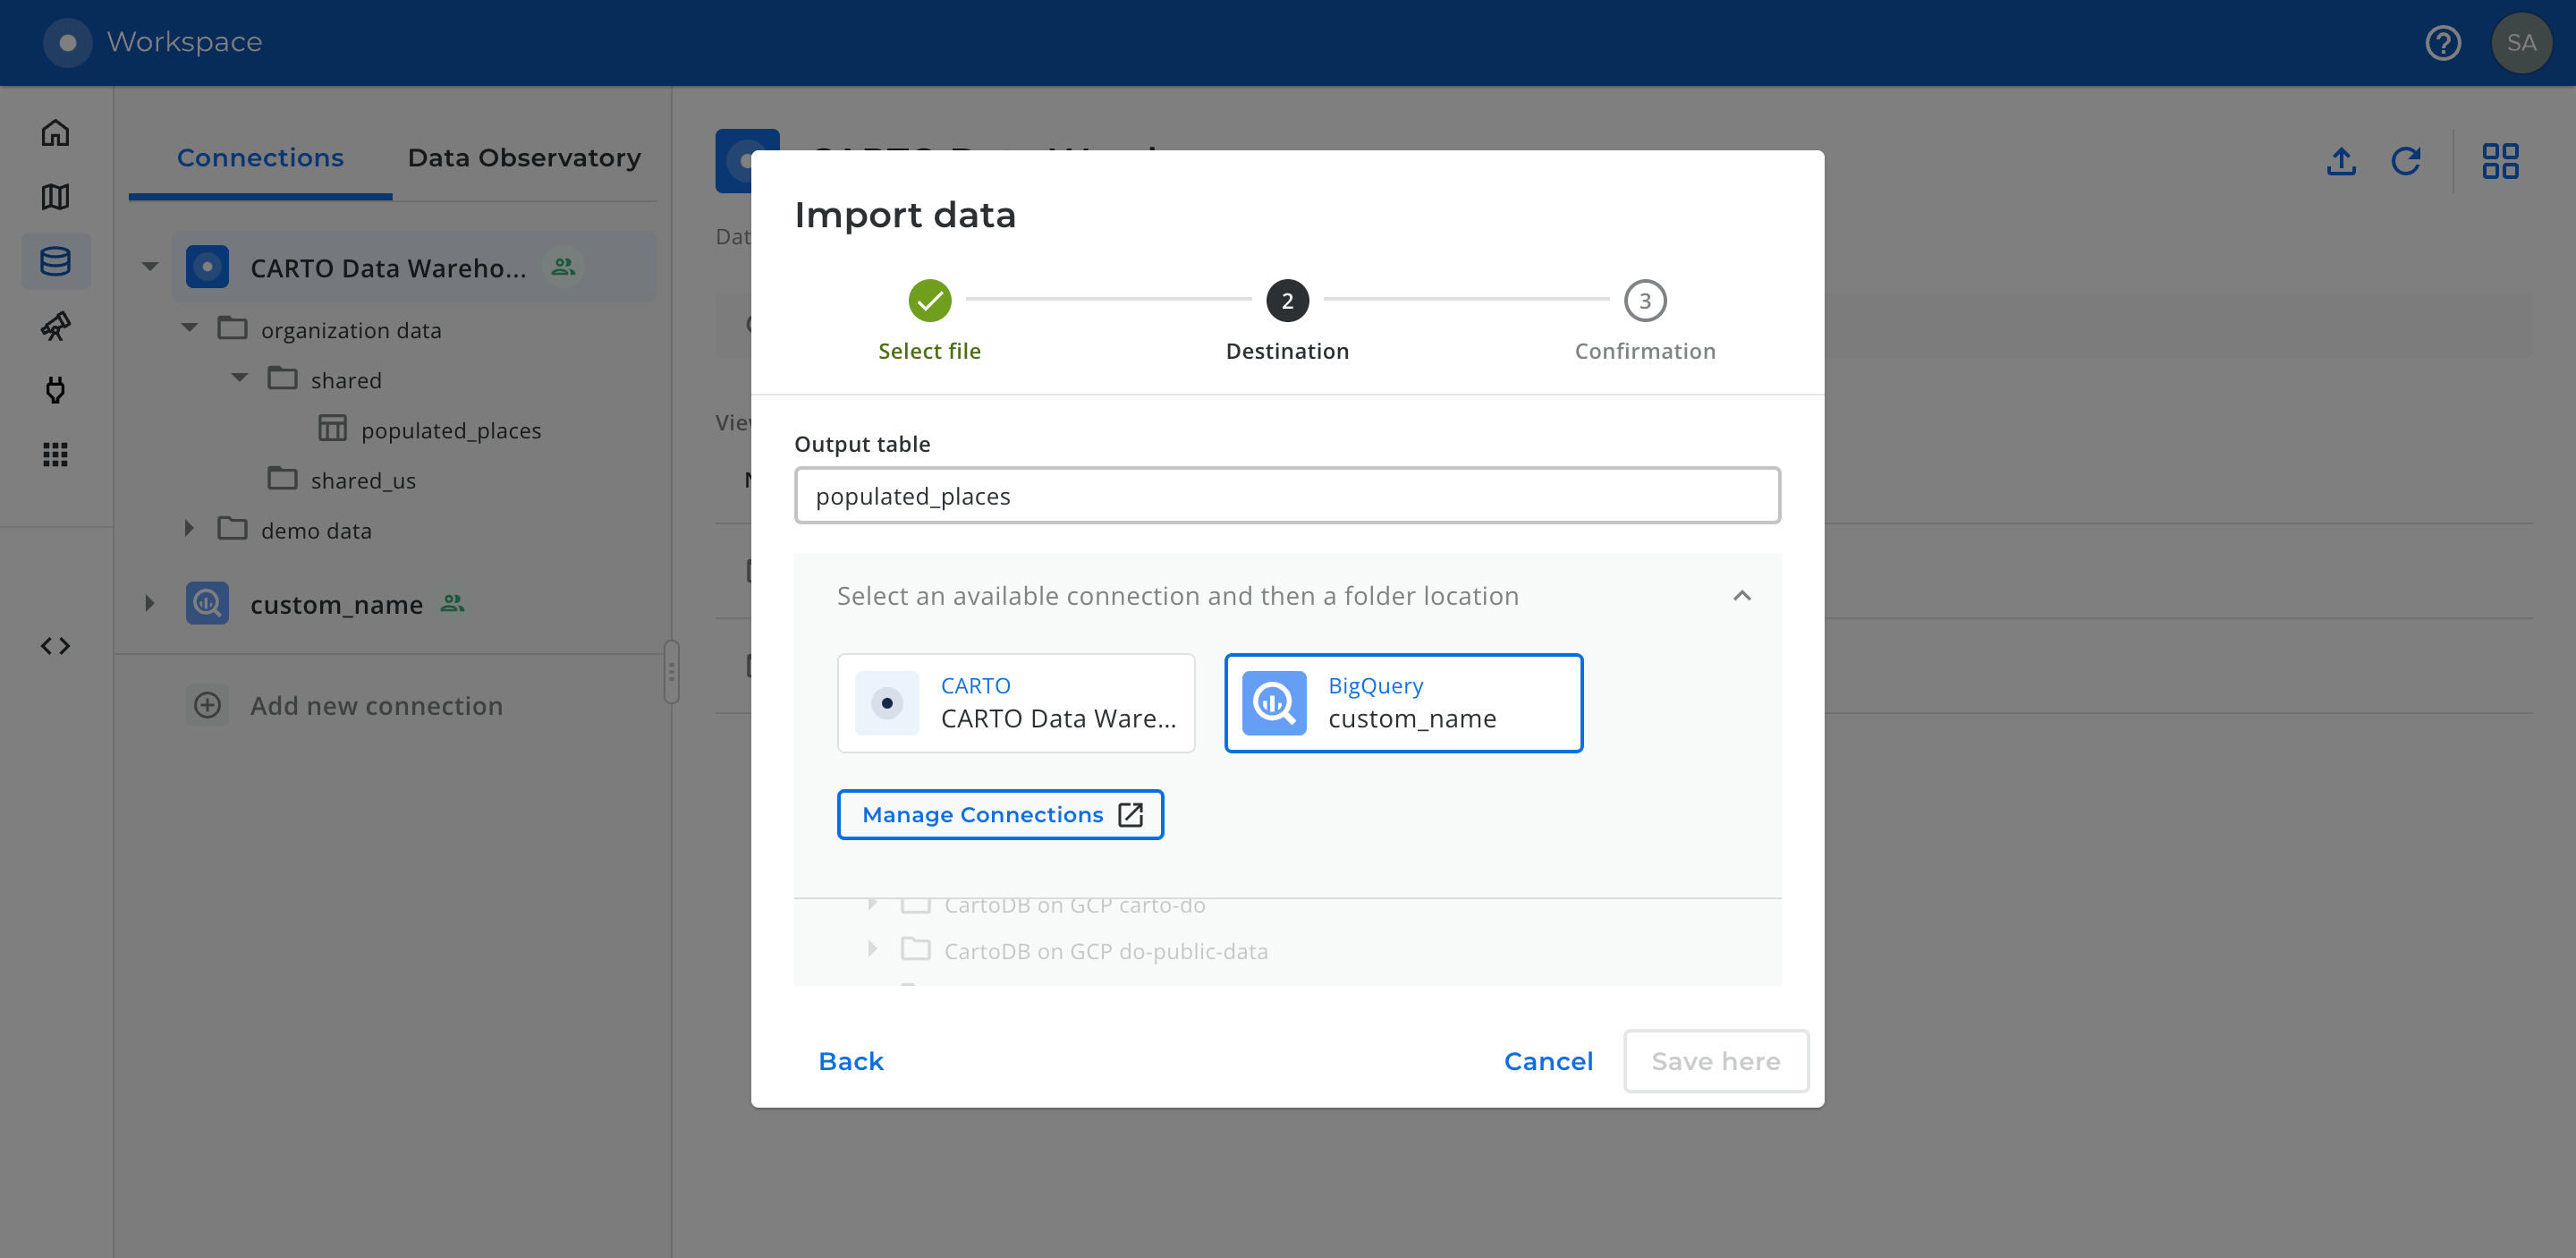Click the step 3 Confirmation circle
This screenshot has width=2576, height=1258.
[x=1645, y=300]
